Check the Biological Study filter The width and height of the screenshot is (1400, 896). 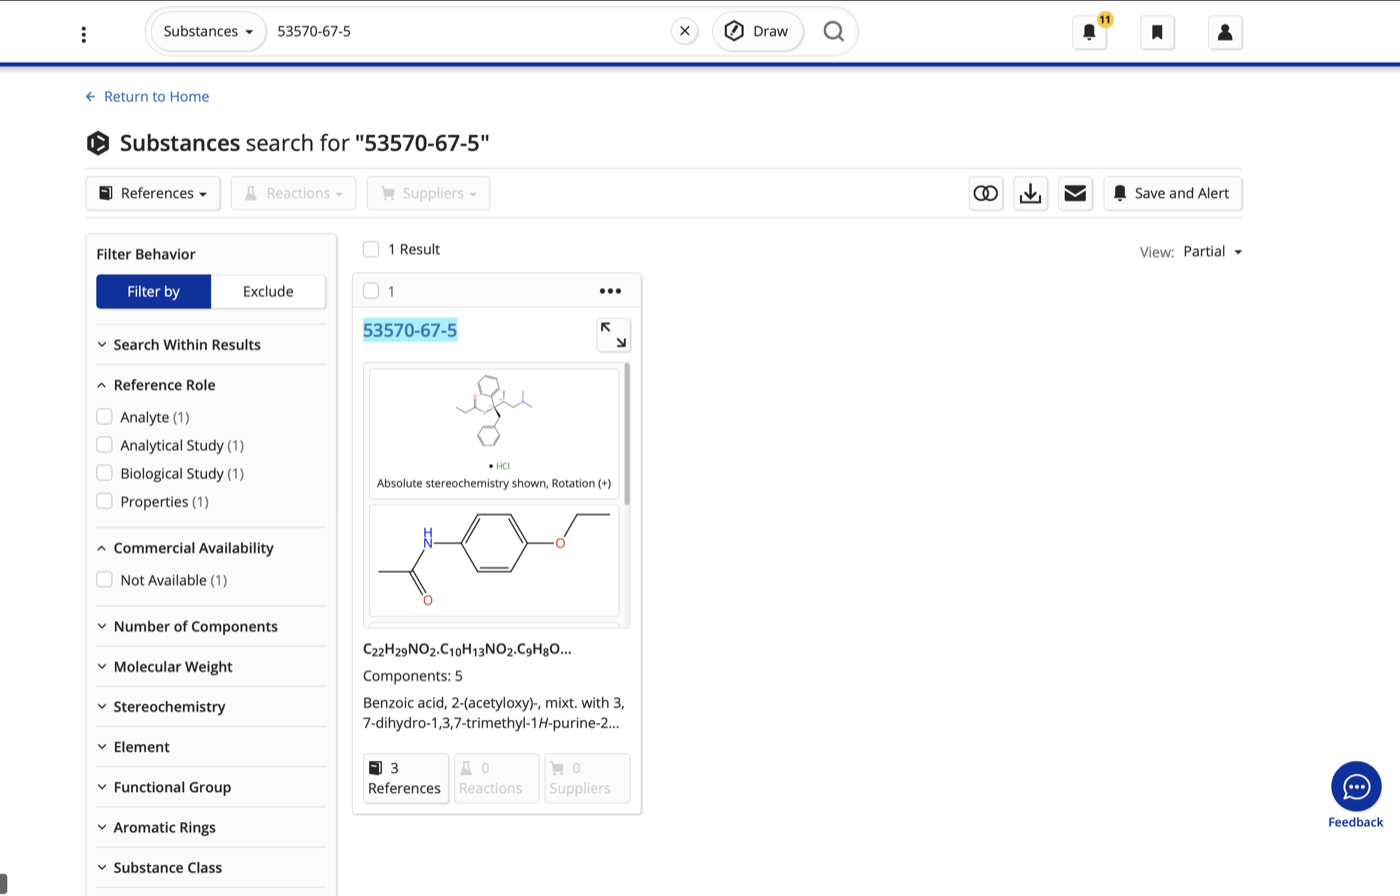104,472
